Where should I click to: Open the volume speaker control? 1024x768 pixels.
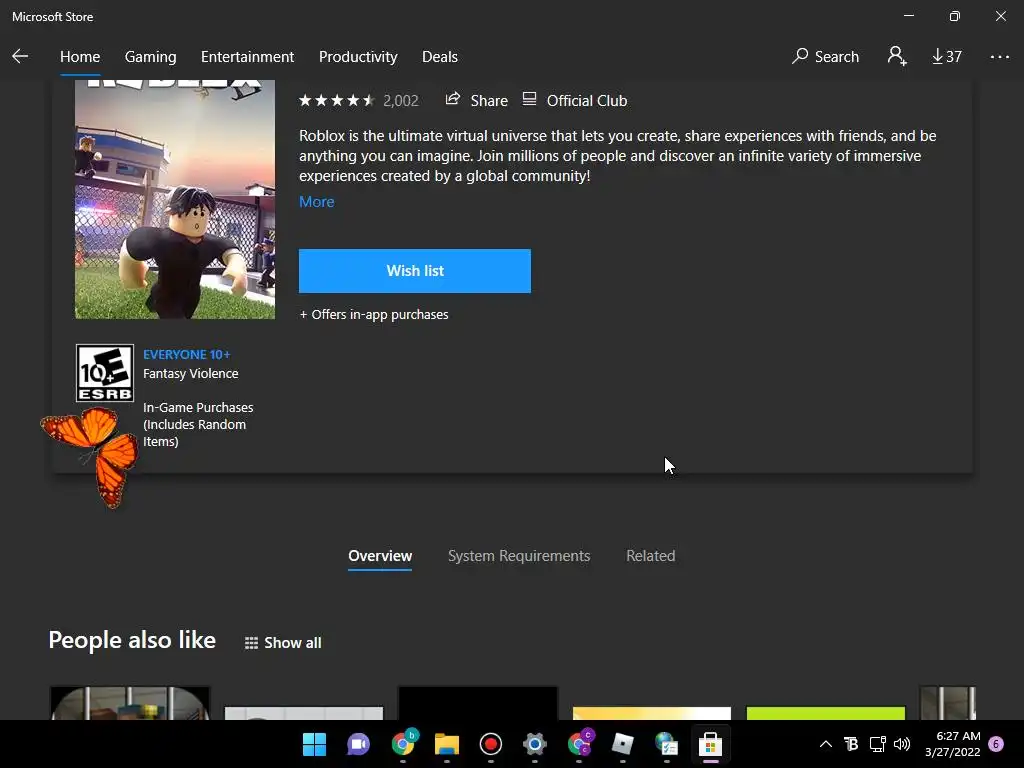coord(902,744)
